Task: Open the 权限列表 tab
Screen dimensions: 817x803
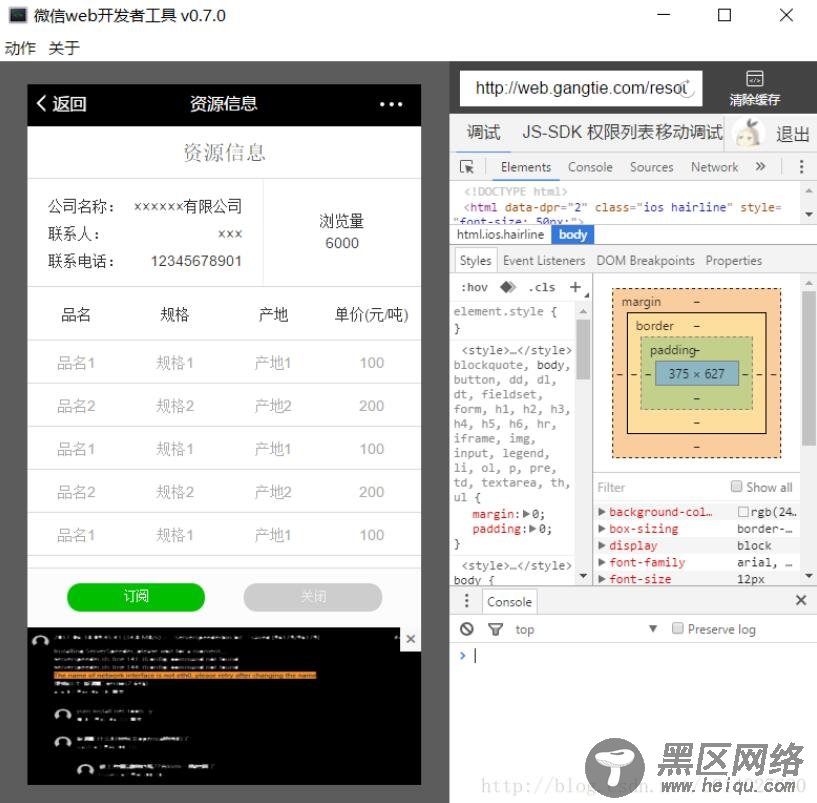Action: [621, 132]
